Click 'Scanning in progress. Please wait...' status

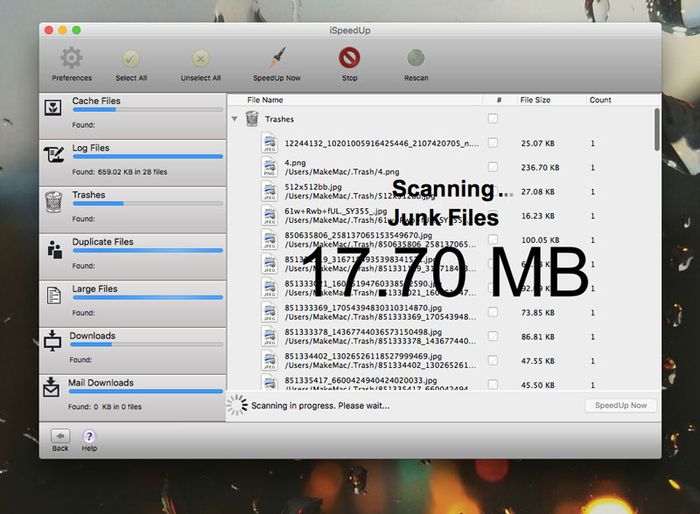(x=320, y=405)
